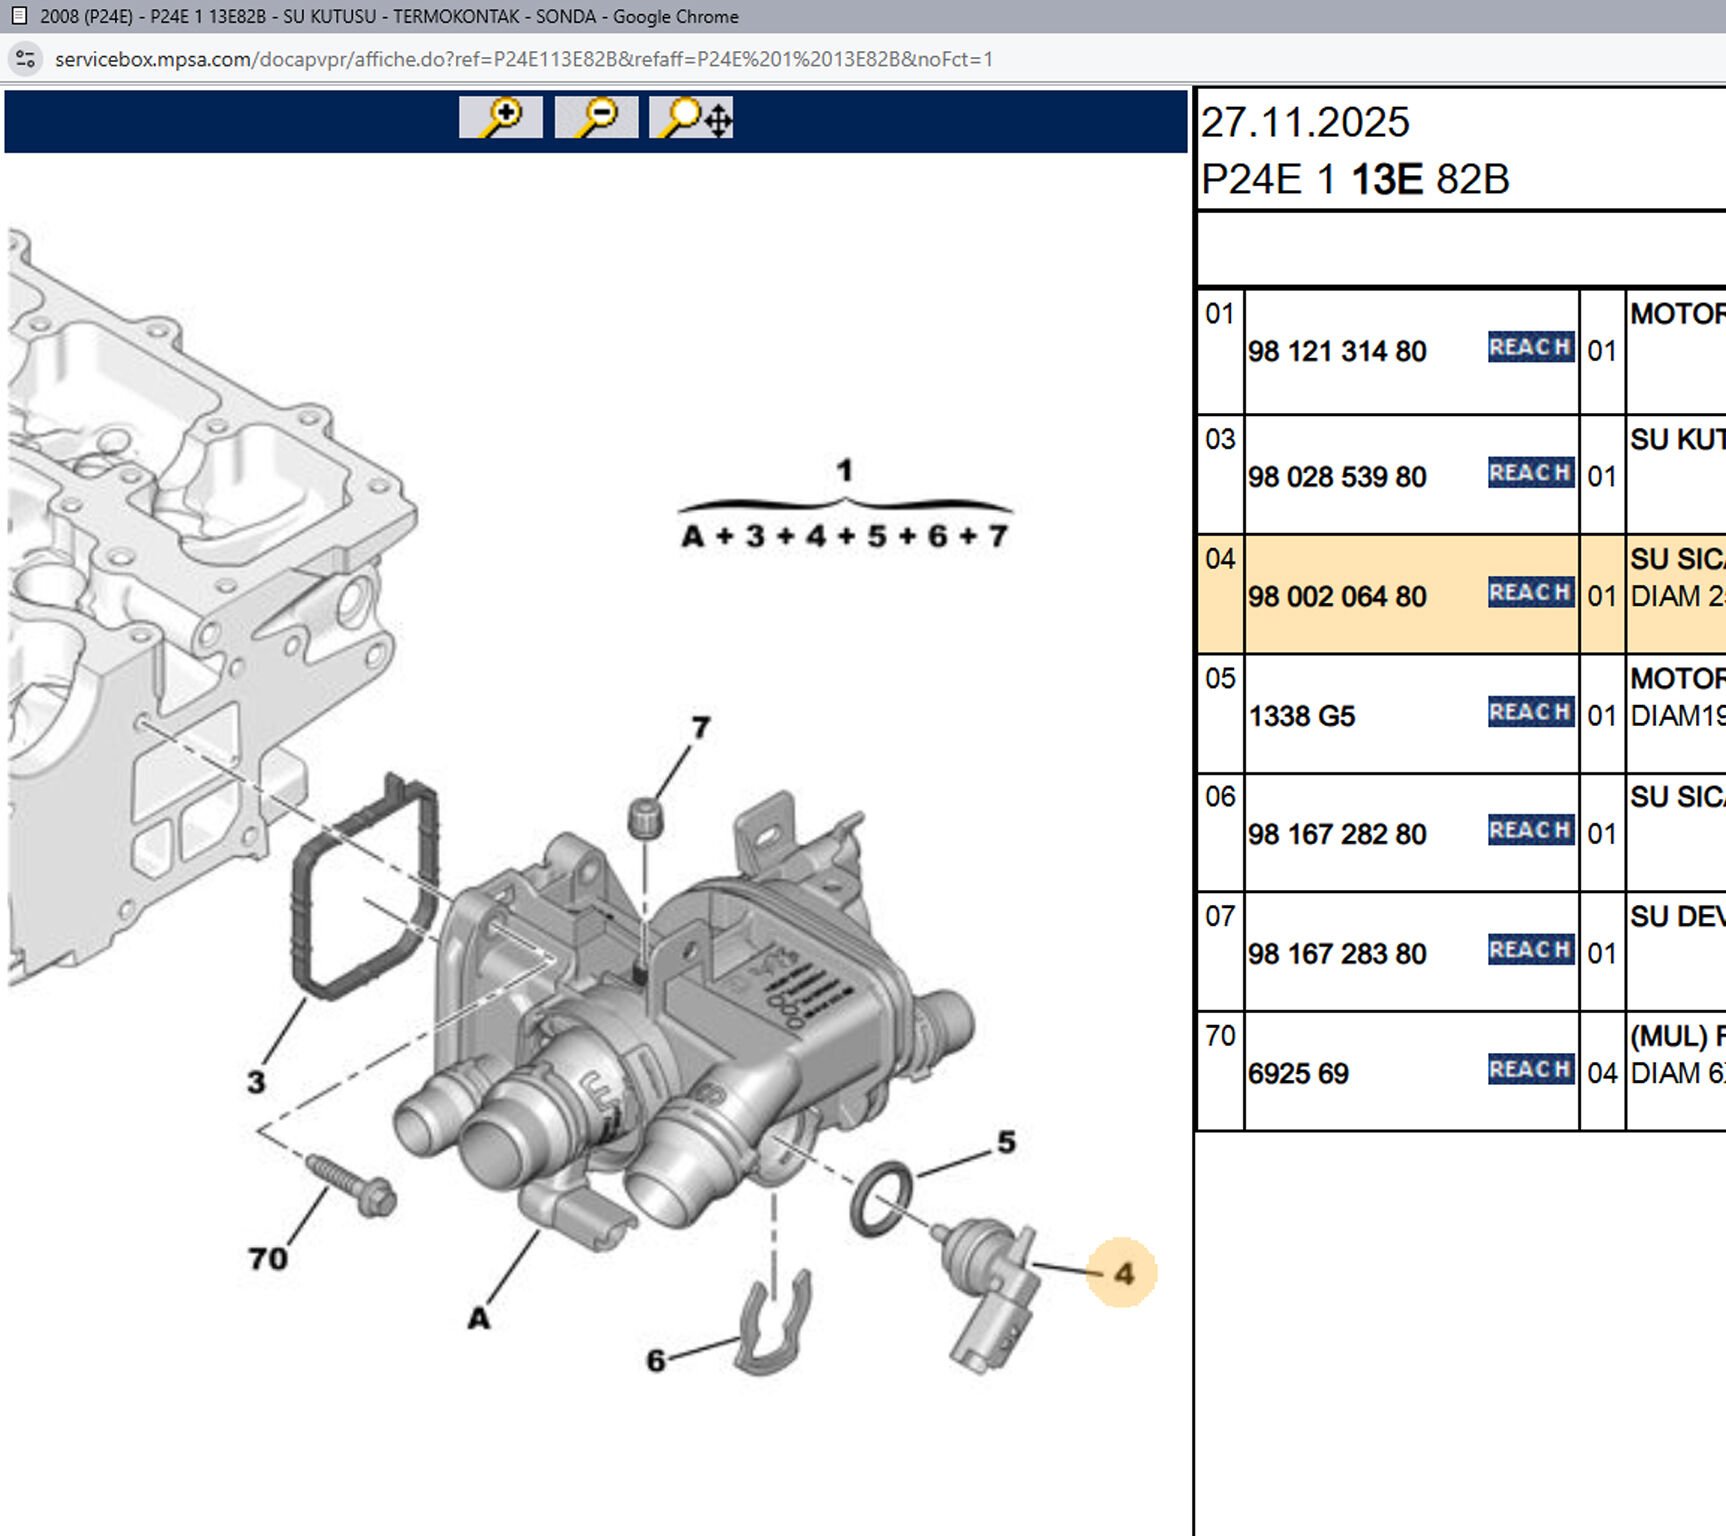Click callout 6 next to the clip

[656, 1360]
